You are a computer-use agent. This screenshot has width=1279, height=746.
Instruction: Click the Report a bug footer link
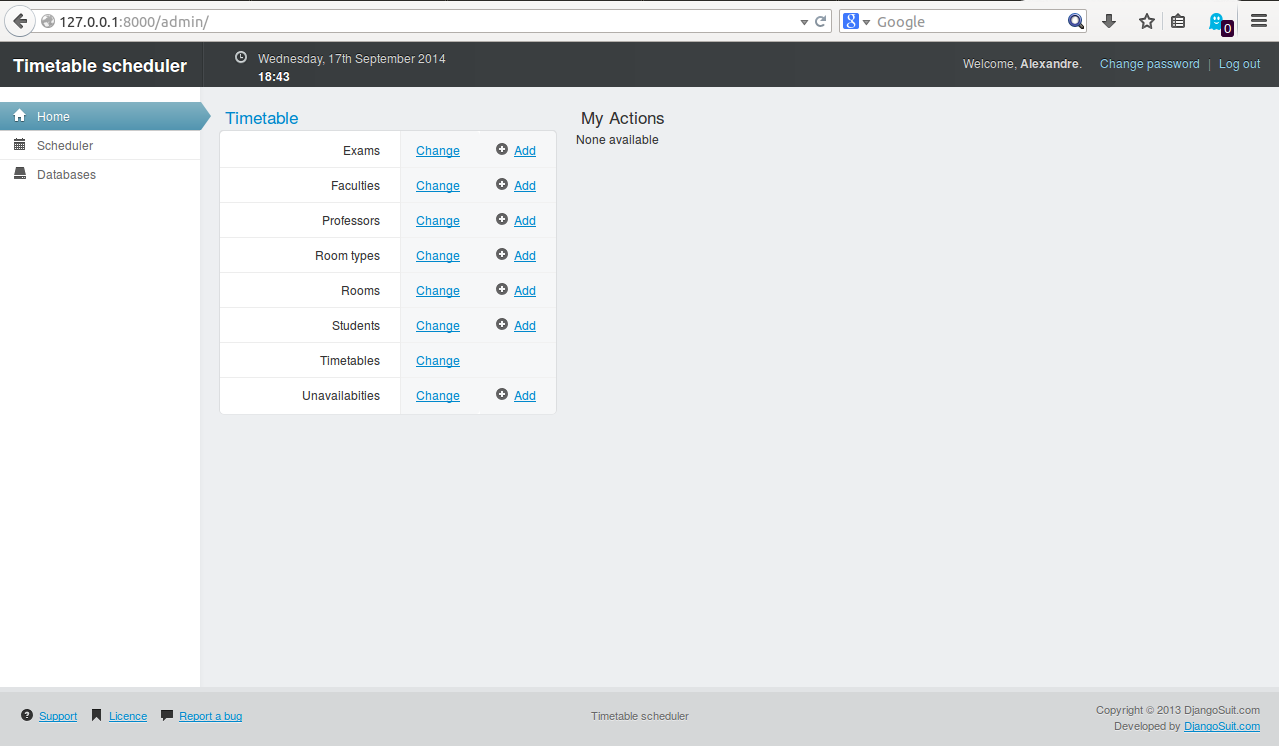tap(210, 716)
